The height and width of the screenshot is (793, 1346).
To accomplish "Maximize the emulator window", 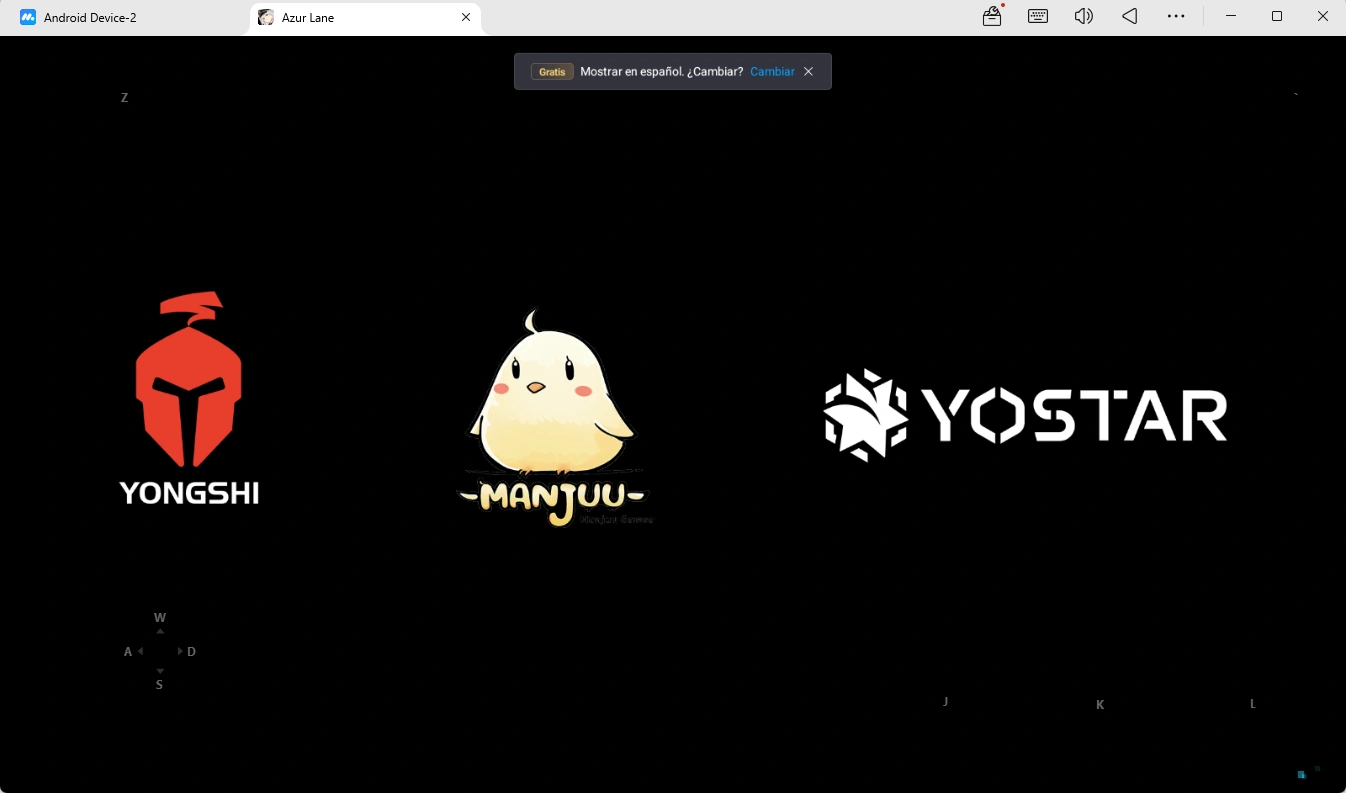I will [x=1277, y=16].
